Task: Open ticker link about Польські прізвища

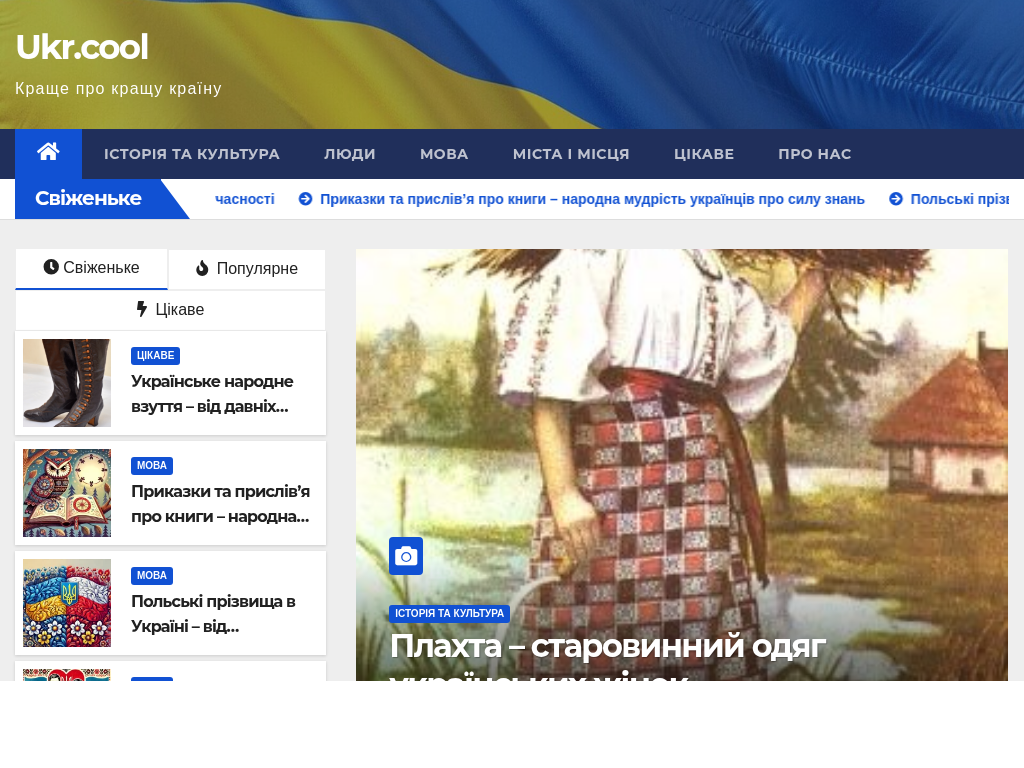Action: pyautogui.click(x=959, y=199)
